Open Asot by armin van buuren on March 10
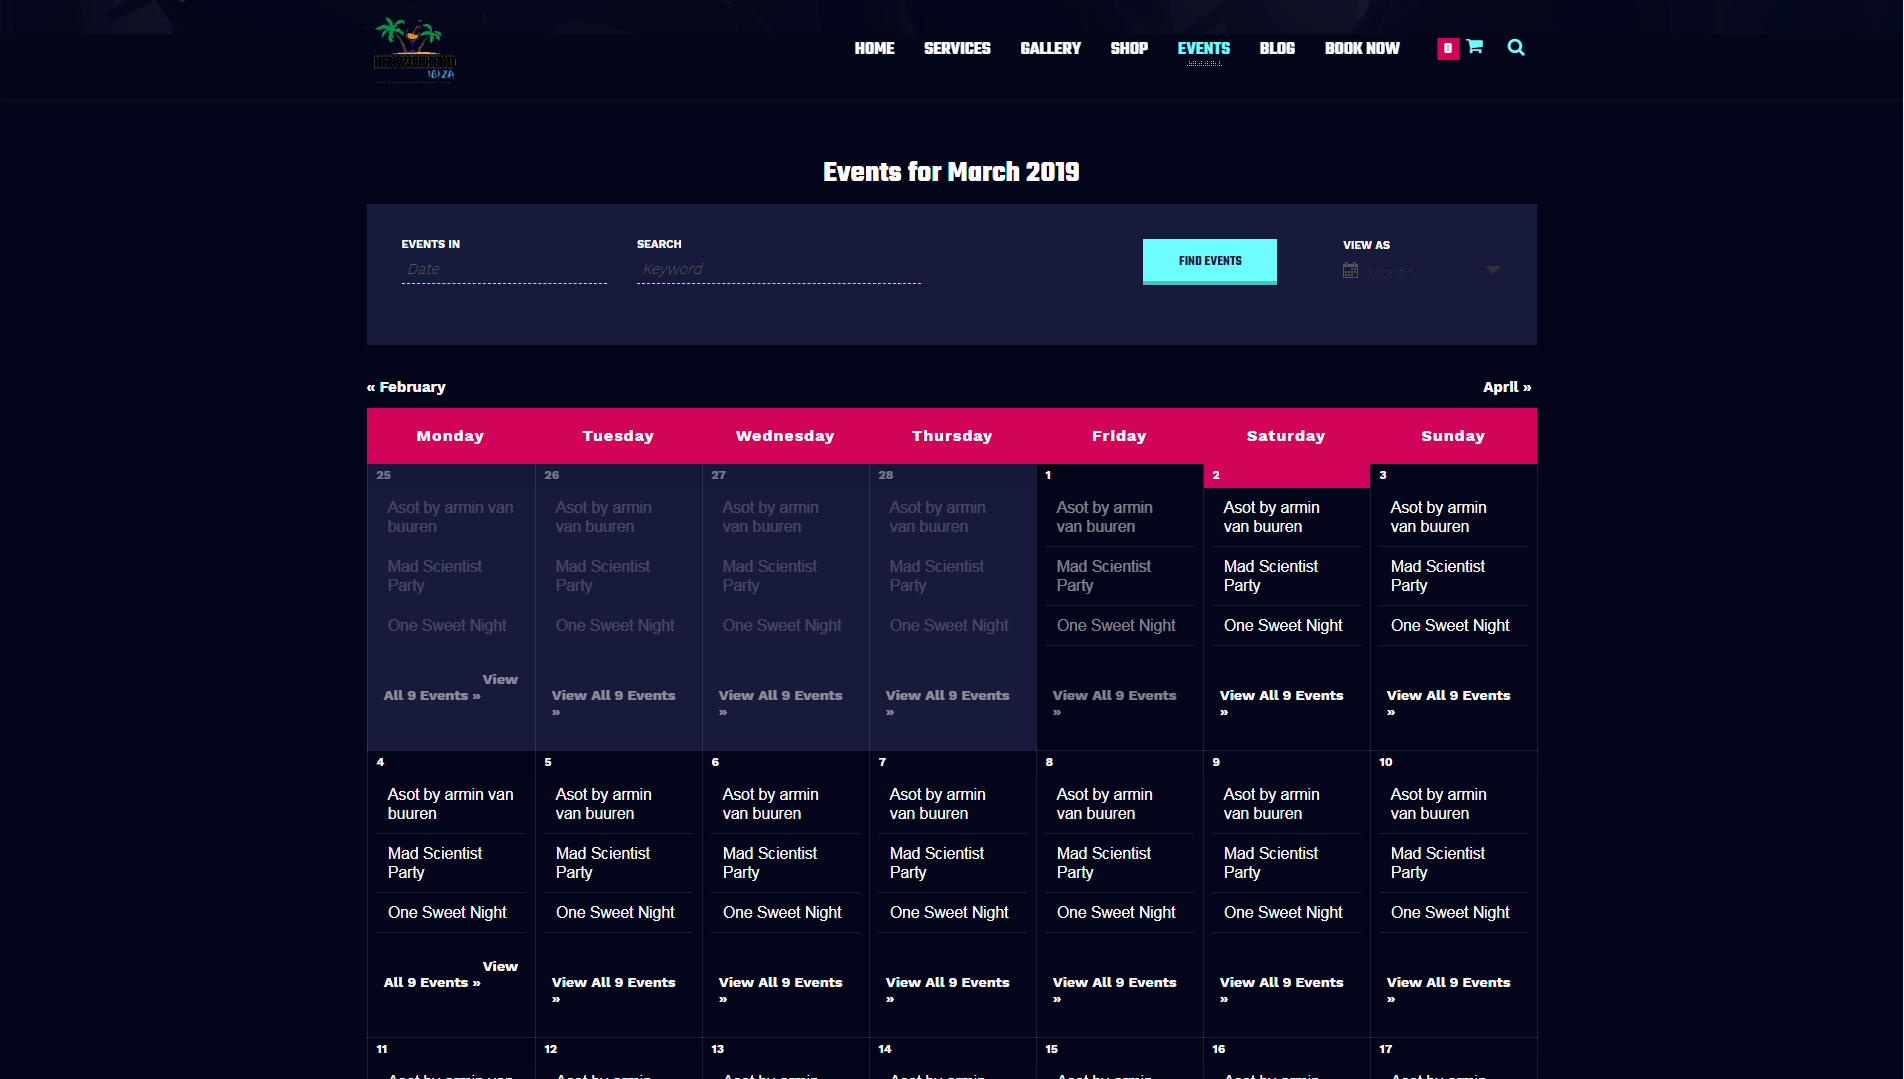This screenshot has width=1904, height=1079. point(1439,804)
